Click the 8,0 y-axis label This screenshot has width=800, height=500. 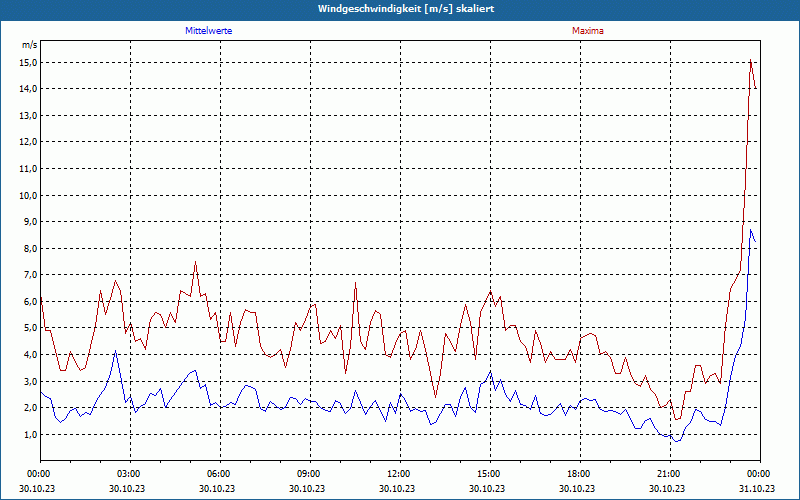31,248
